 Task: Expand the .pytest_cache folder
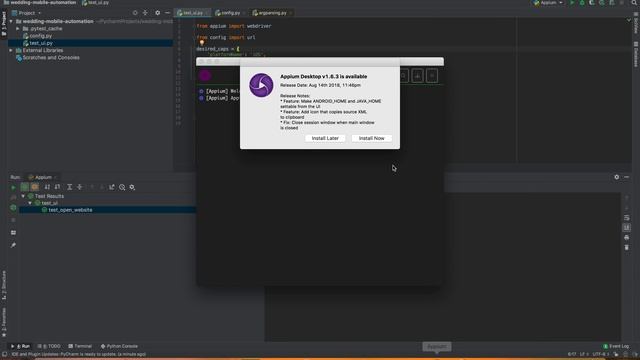point(18,29)
